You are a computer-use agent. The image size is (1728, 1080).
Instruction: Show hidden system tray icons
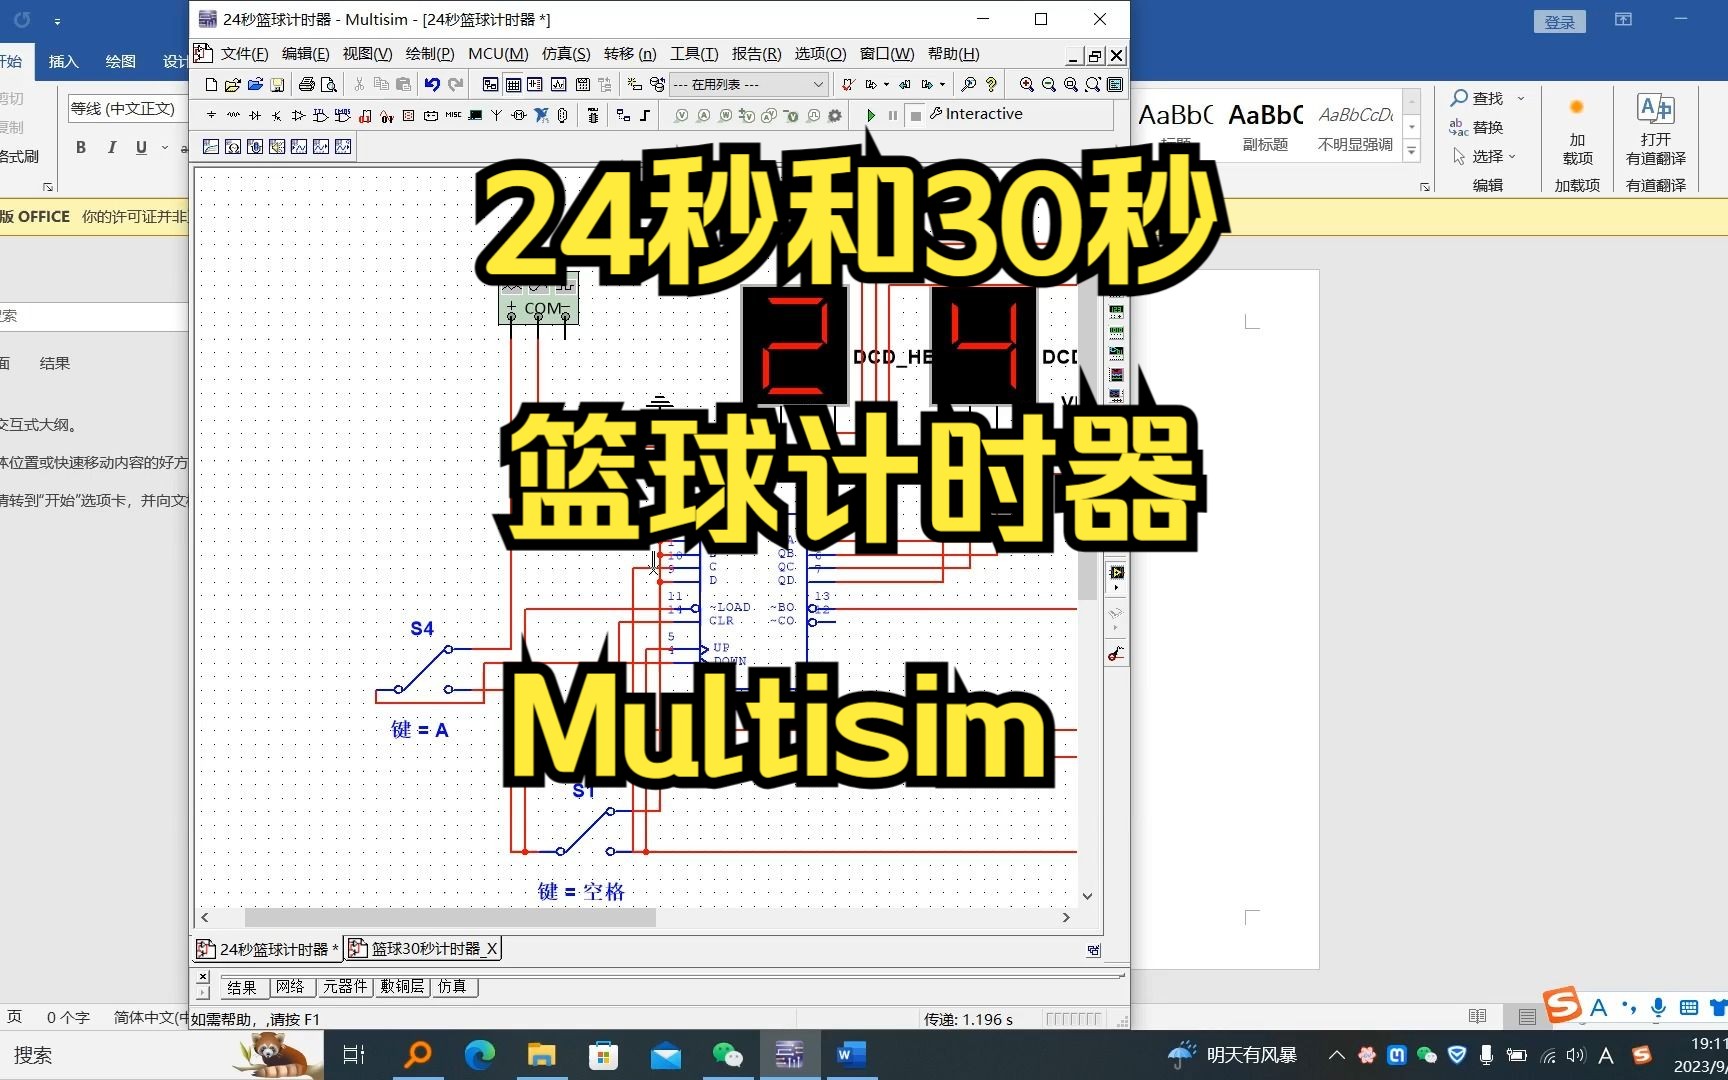pyautogui.click(x=1336, y=1055)
